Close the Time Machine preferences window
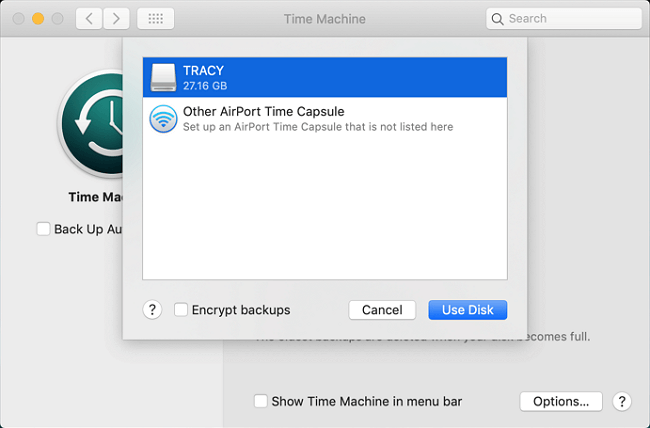 (x=19, y=19)
